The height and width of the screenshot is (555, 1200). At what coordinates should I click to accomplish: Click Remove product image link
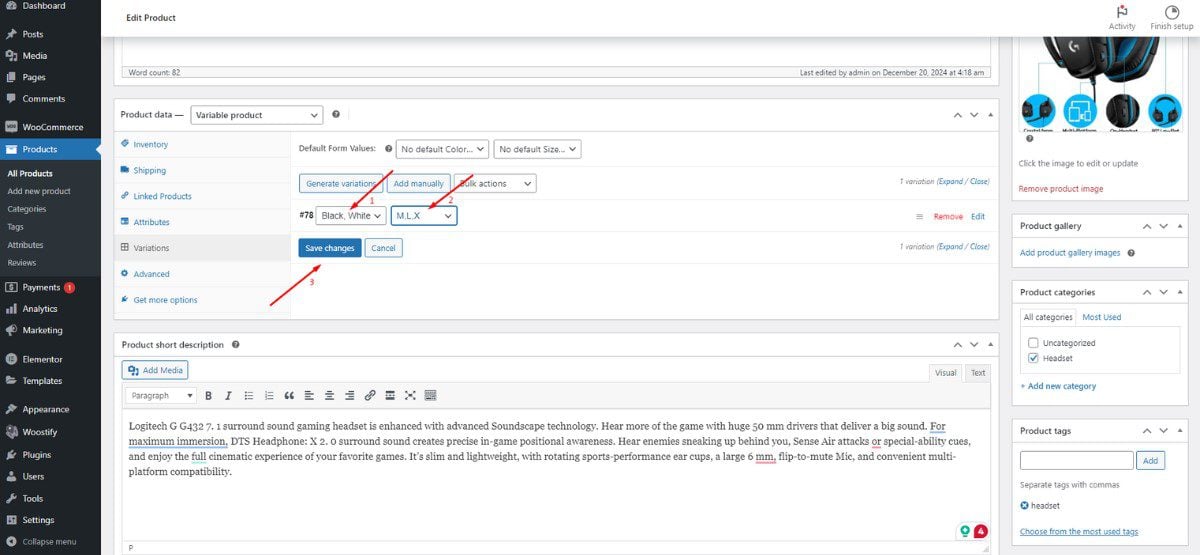[1060, 189]
